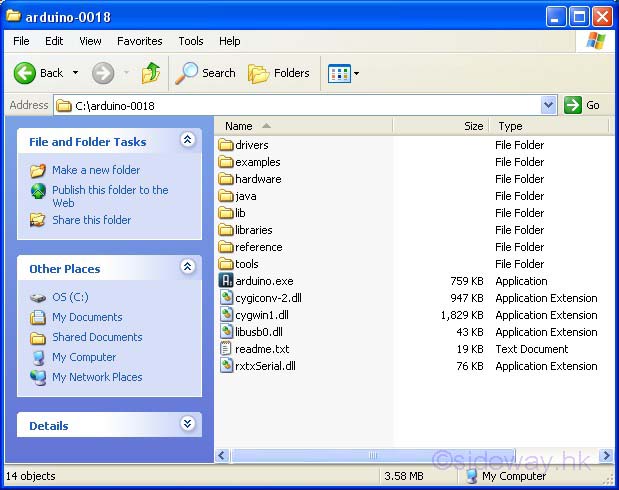Image resolution: width=619 pixels, height=490 pixels.
Task: Open the Edit menu
Action: coord(54,41)
